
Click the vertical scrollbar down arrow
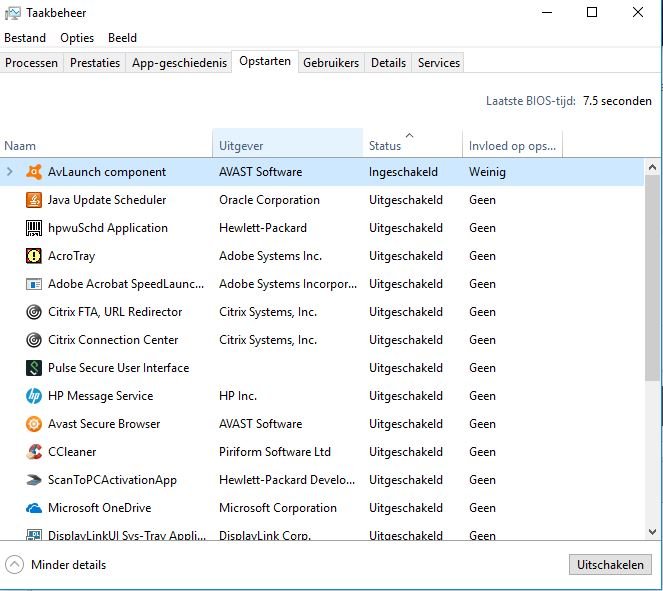pyautogui.click(x=652, y=533)
